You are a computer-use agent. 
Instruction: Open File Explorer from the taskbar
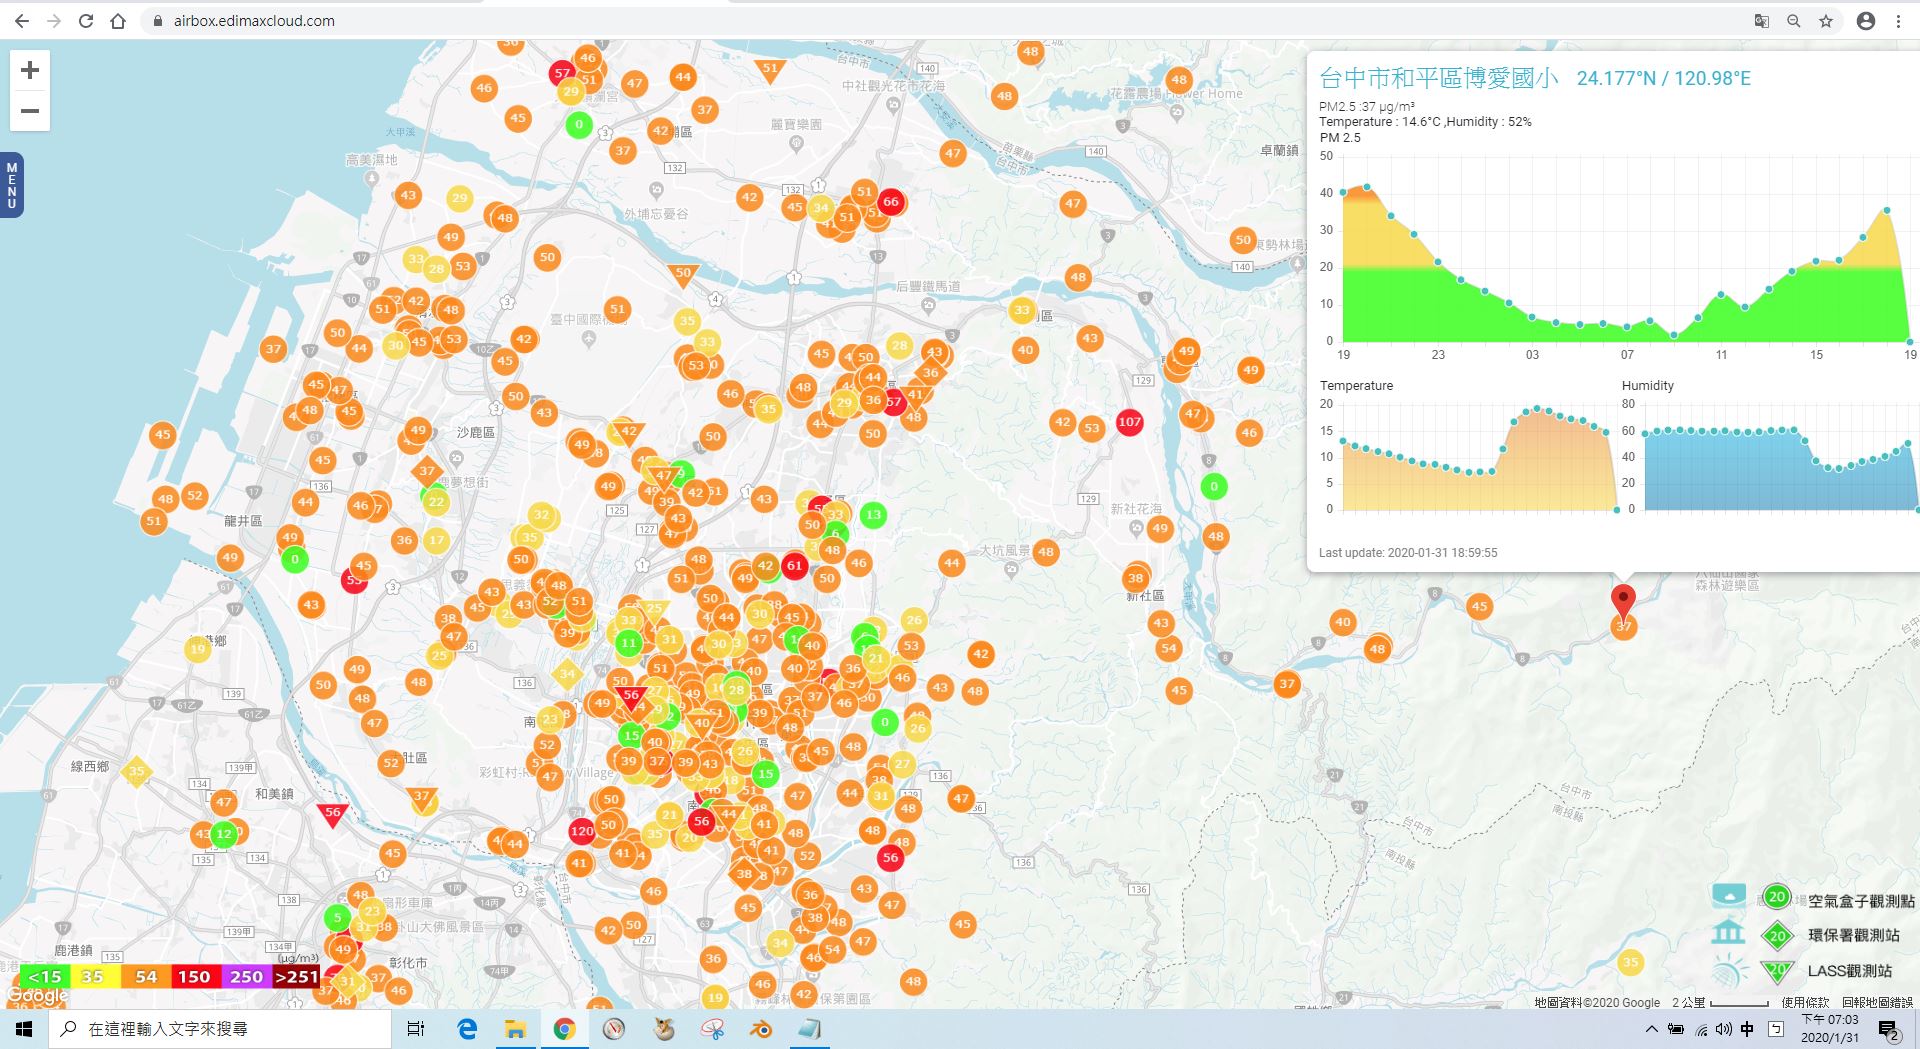click(x=515, y=1029)
